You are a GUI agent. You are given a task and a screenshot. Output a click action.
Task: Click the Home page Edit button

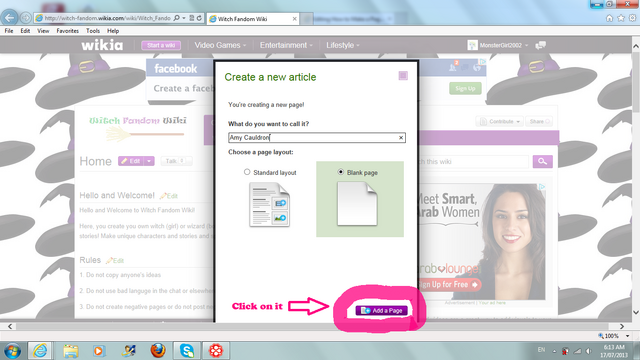coord(131,161)
